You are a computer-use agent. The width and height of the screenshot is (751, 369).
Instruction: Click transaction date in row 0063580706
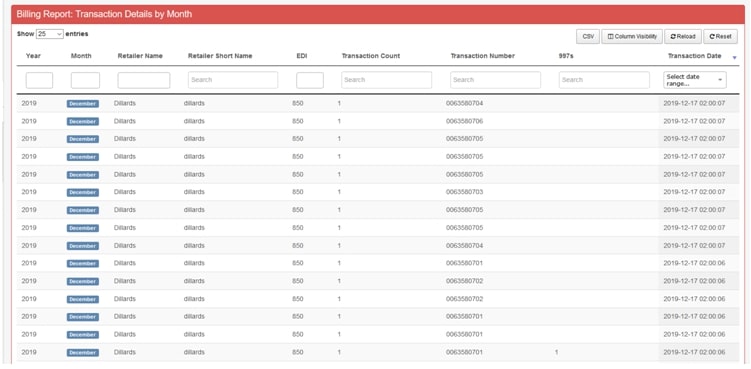(694, 121)
